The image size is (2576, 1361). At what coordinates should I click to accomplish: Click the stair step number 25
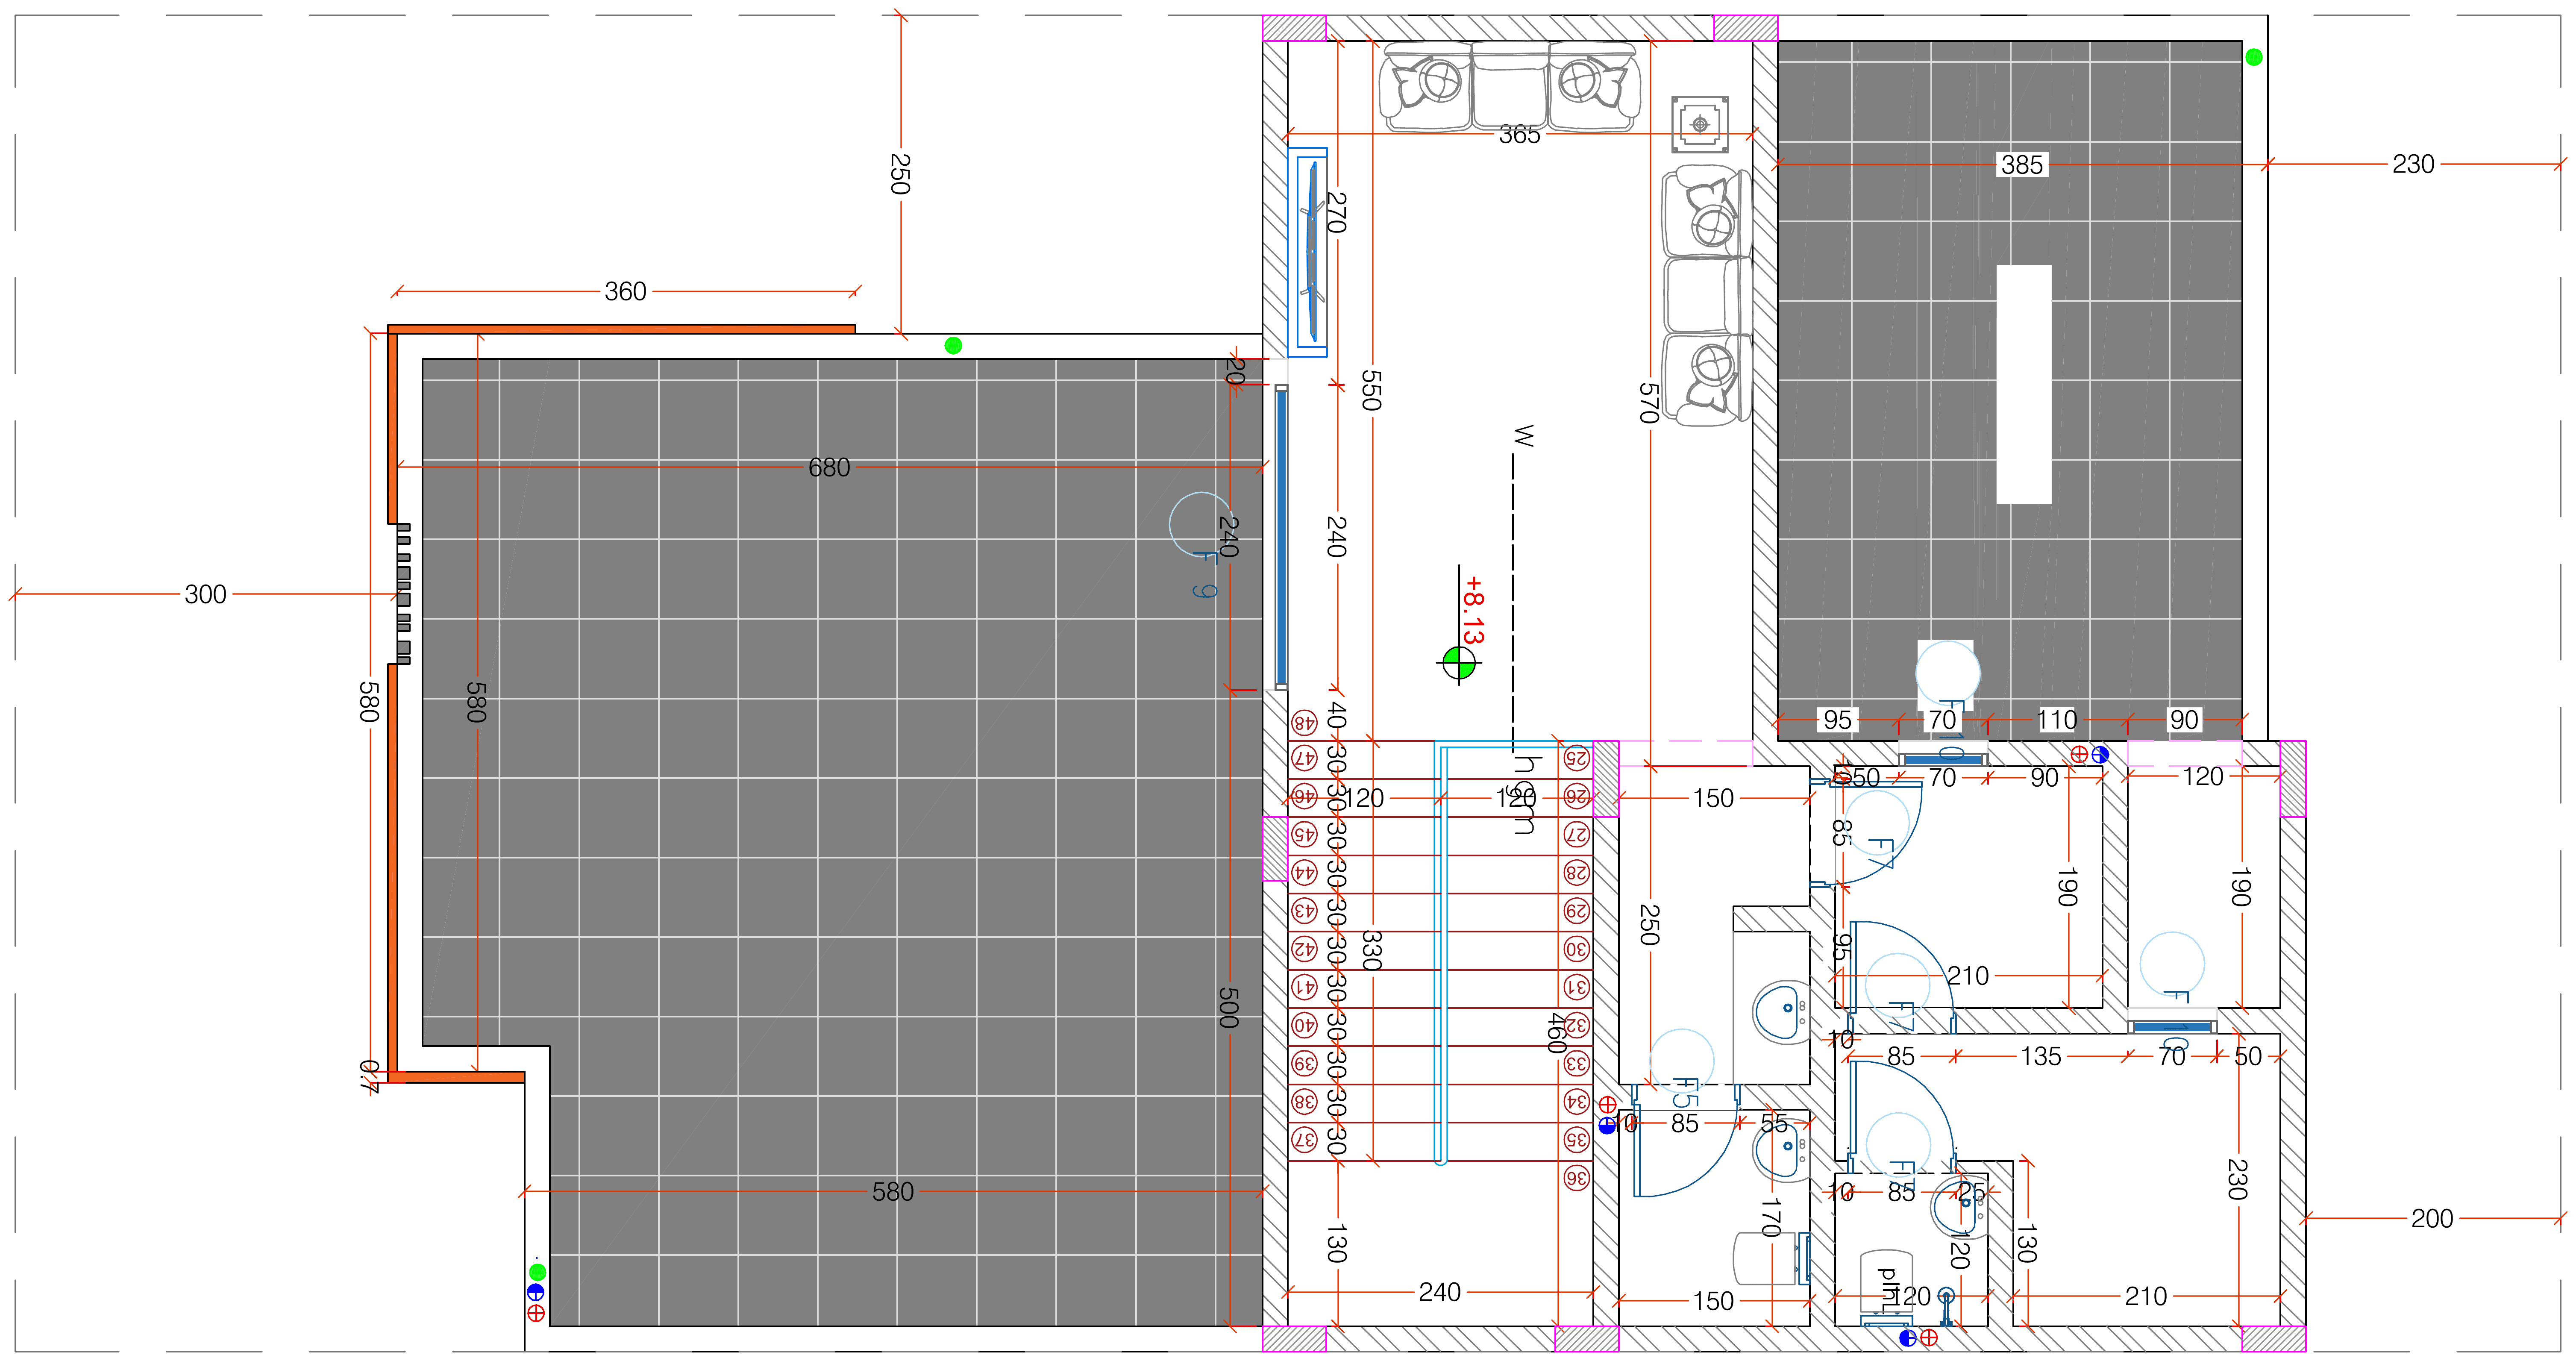pyautogui.click(x=1577, y=758)
